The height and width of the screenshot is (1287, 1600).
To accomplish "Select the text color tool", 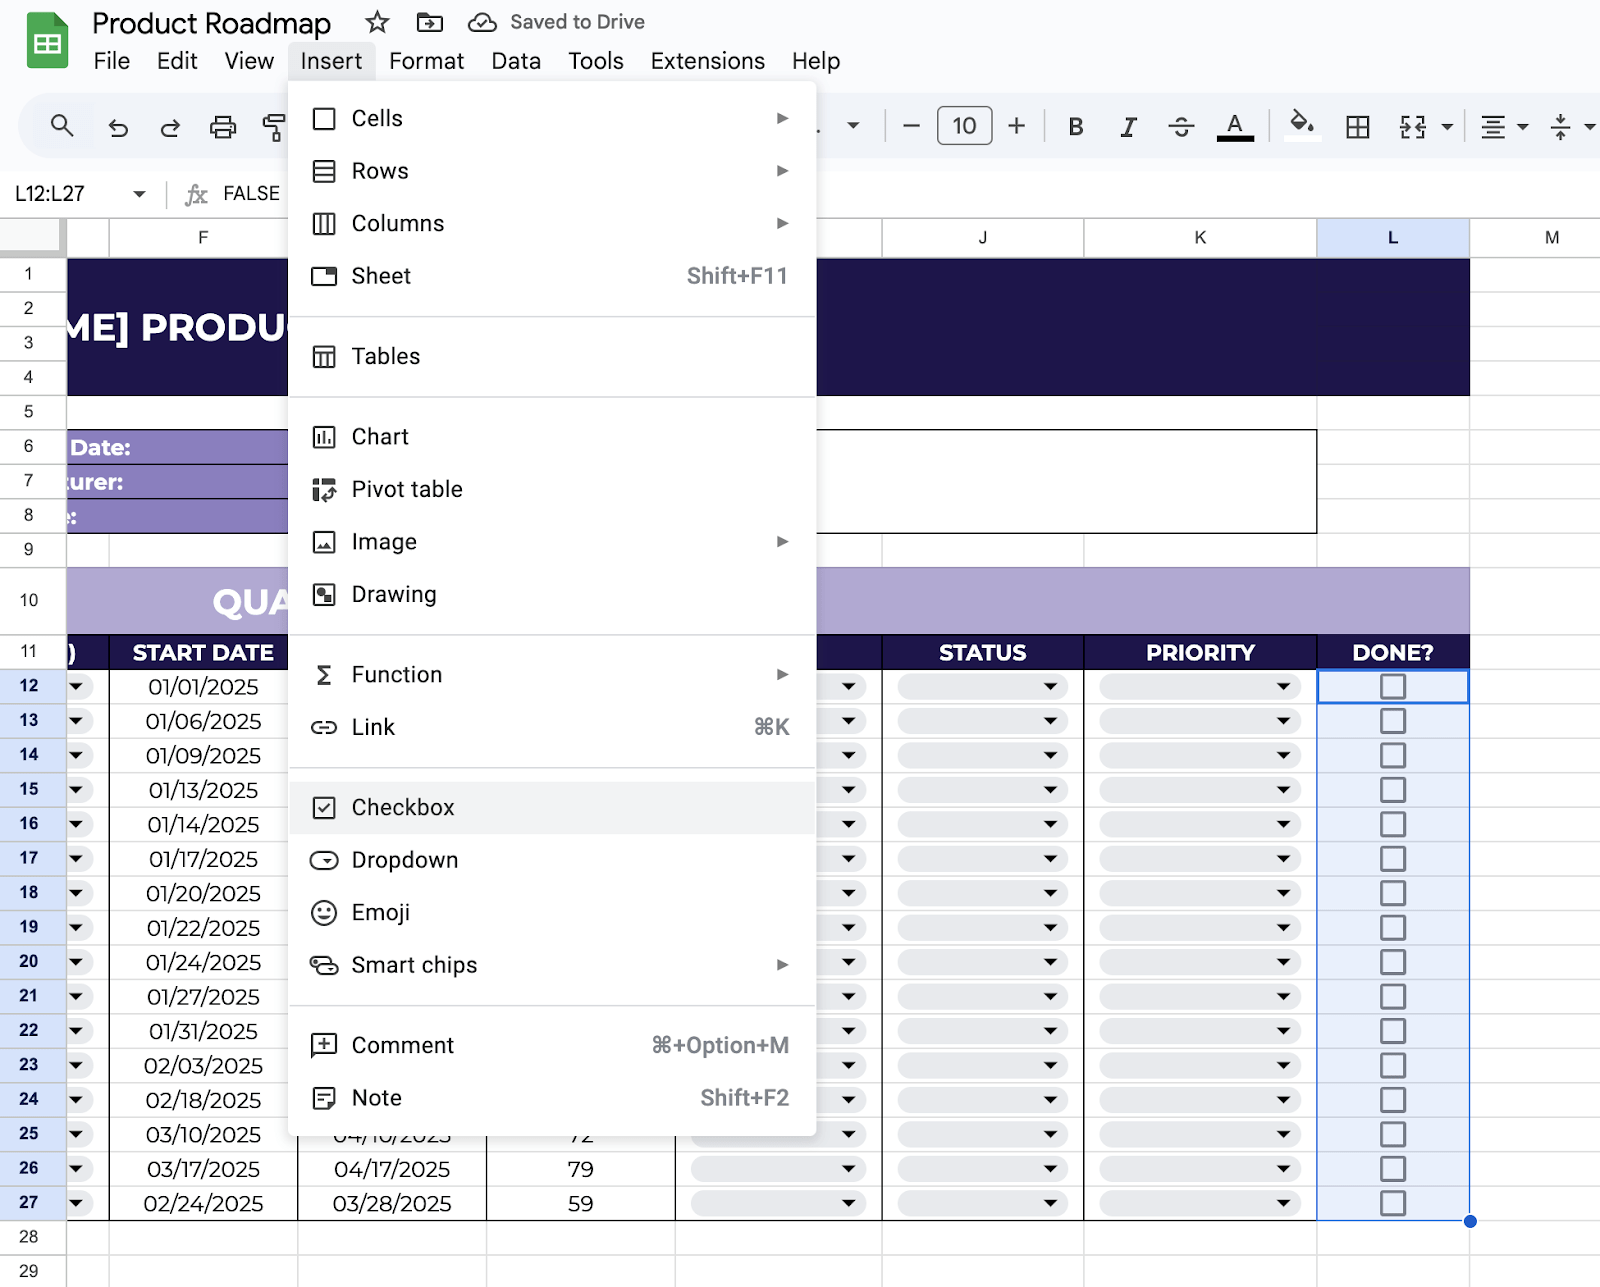I will tap(1235, 126).
